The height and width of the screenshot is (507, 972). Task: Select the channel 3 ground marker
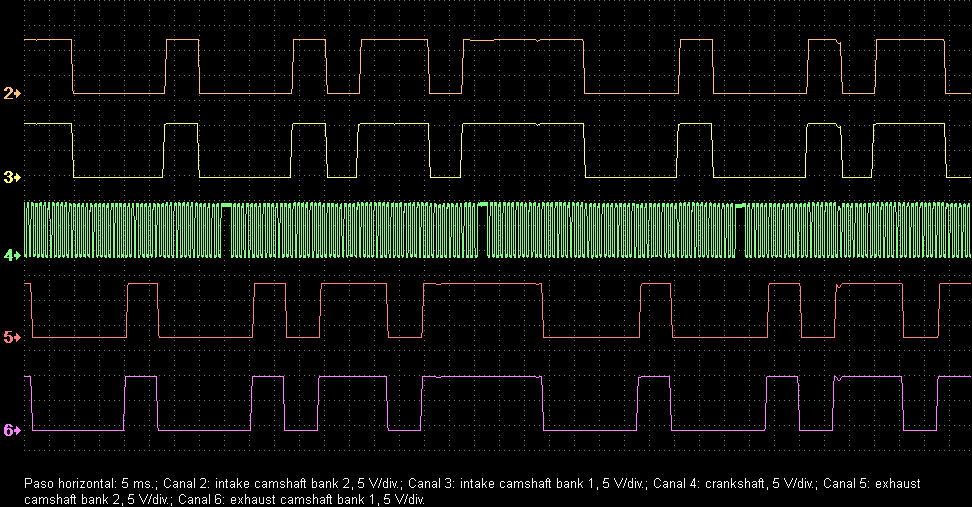[x=12, y=177]
